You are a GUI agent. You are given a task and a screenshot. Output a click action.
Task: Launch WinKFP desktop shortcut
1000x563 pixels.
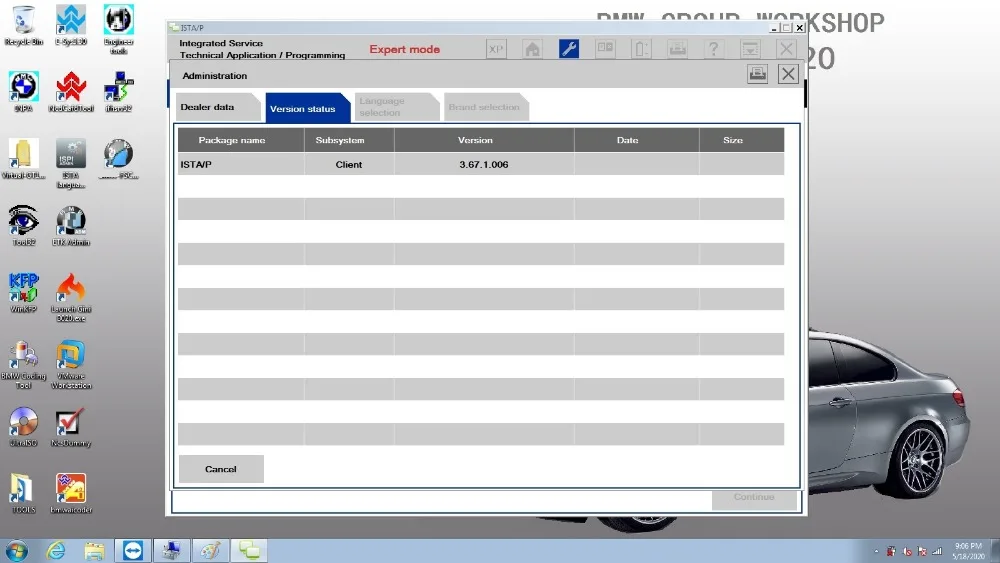pyautogui.click(x=24, y=293)
